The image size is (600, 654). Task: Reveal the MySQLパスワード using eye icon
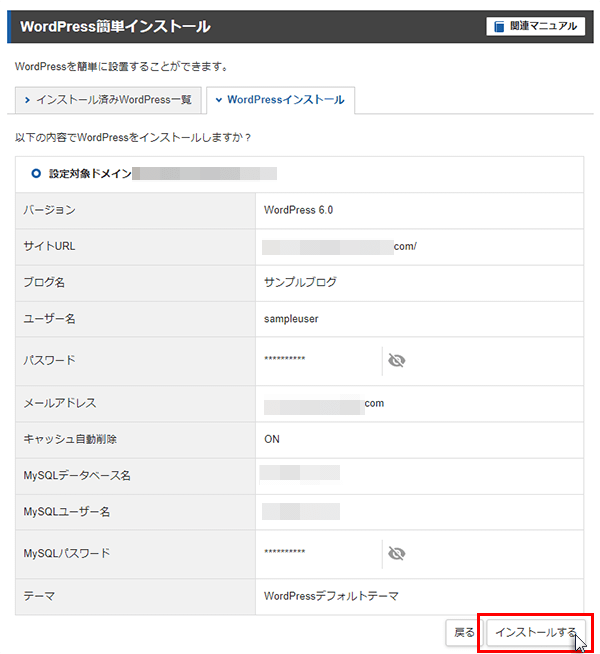396,552
